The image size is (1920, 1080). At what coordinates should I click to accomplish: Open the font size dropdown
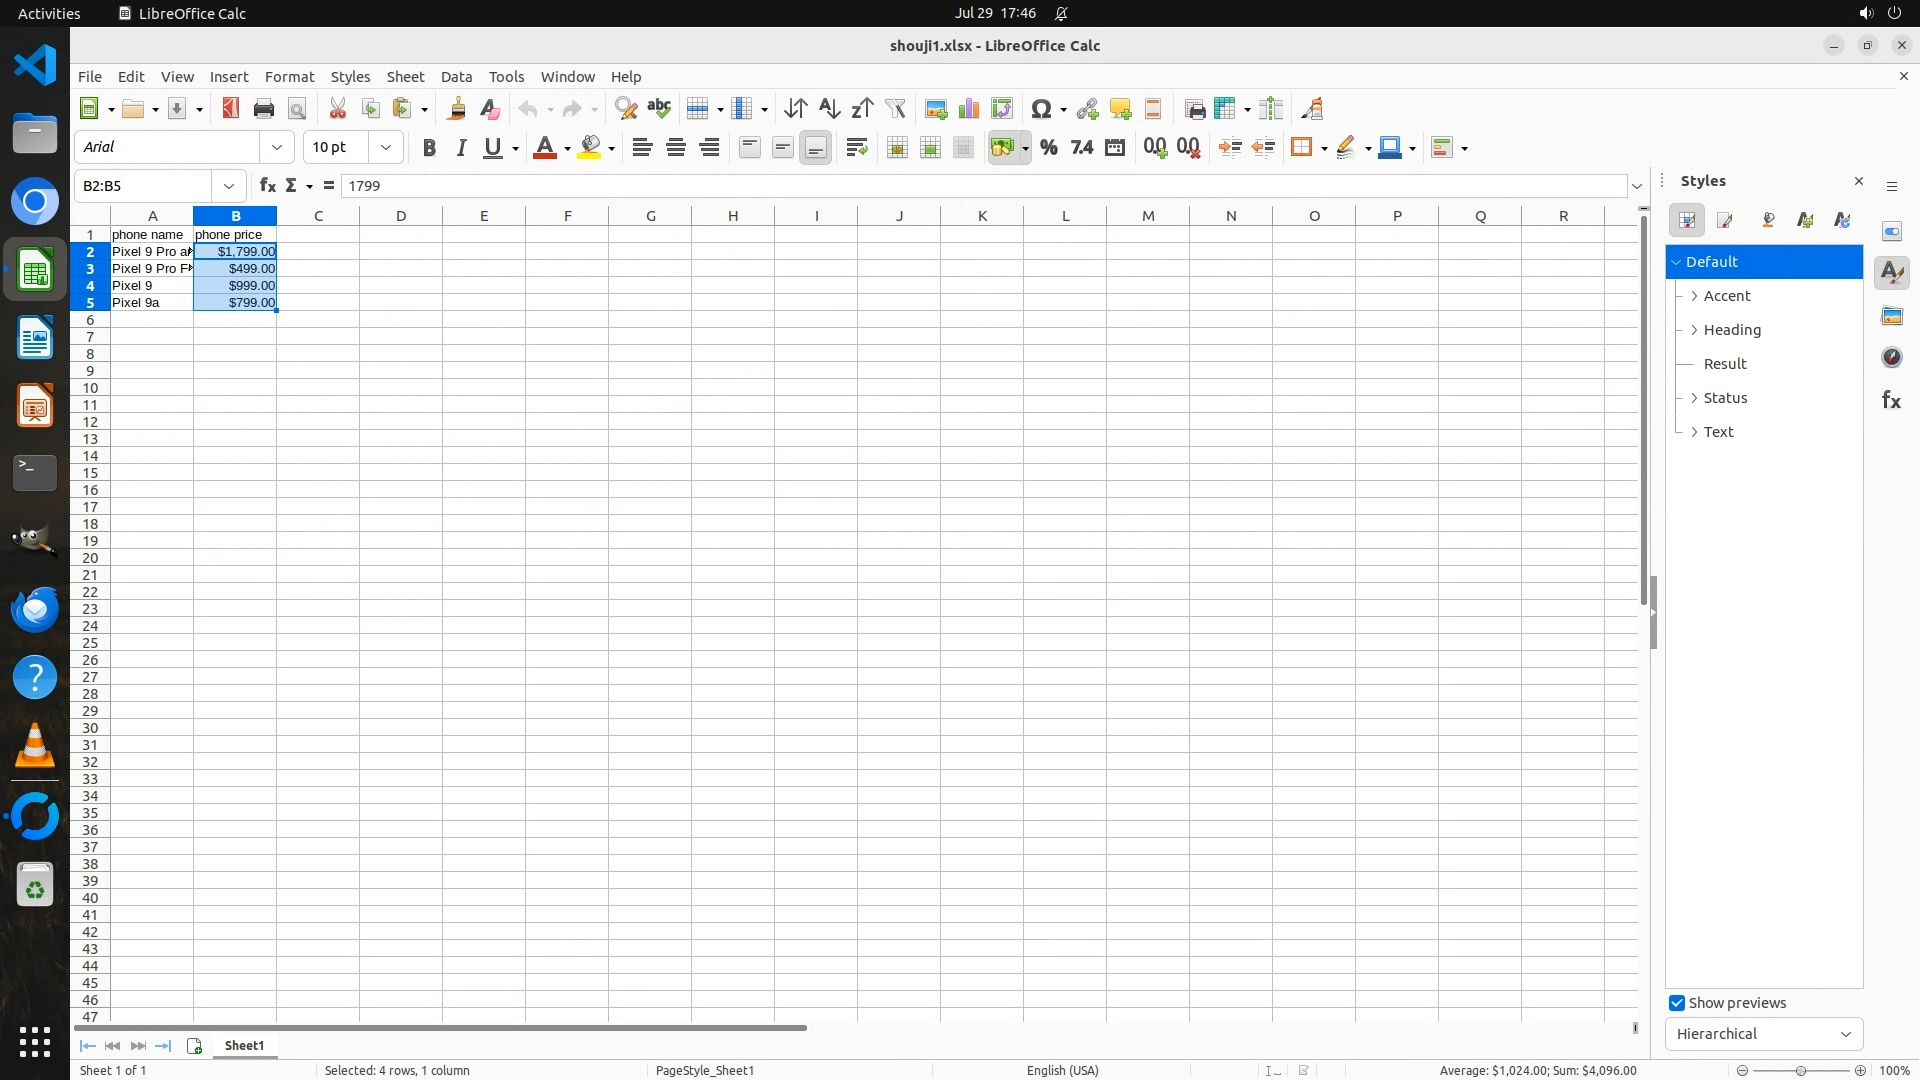tap(386, 148)
